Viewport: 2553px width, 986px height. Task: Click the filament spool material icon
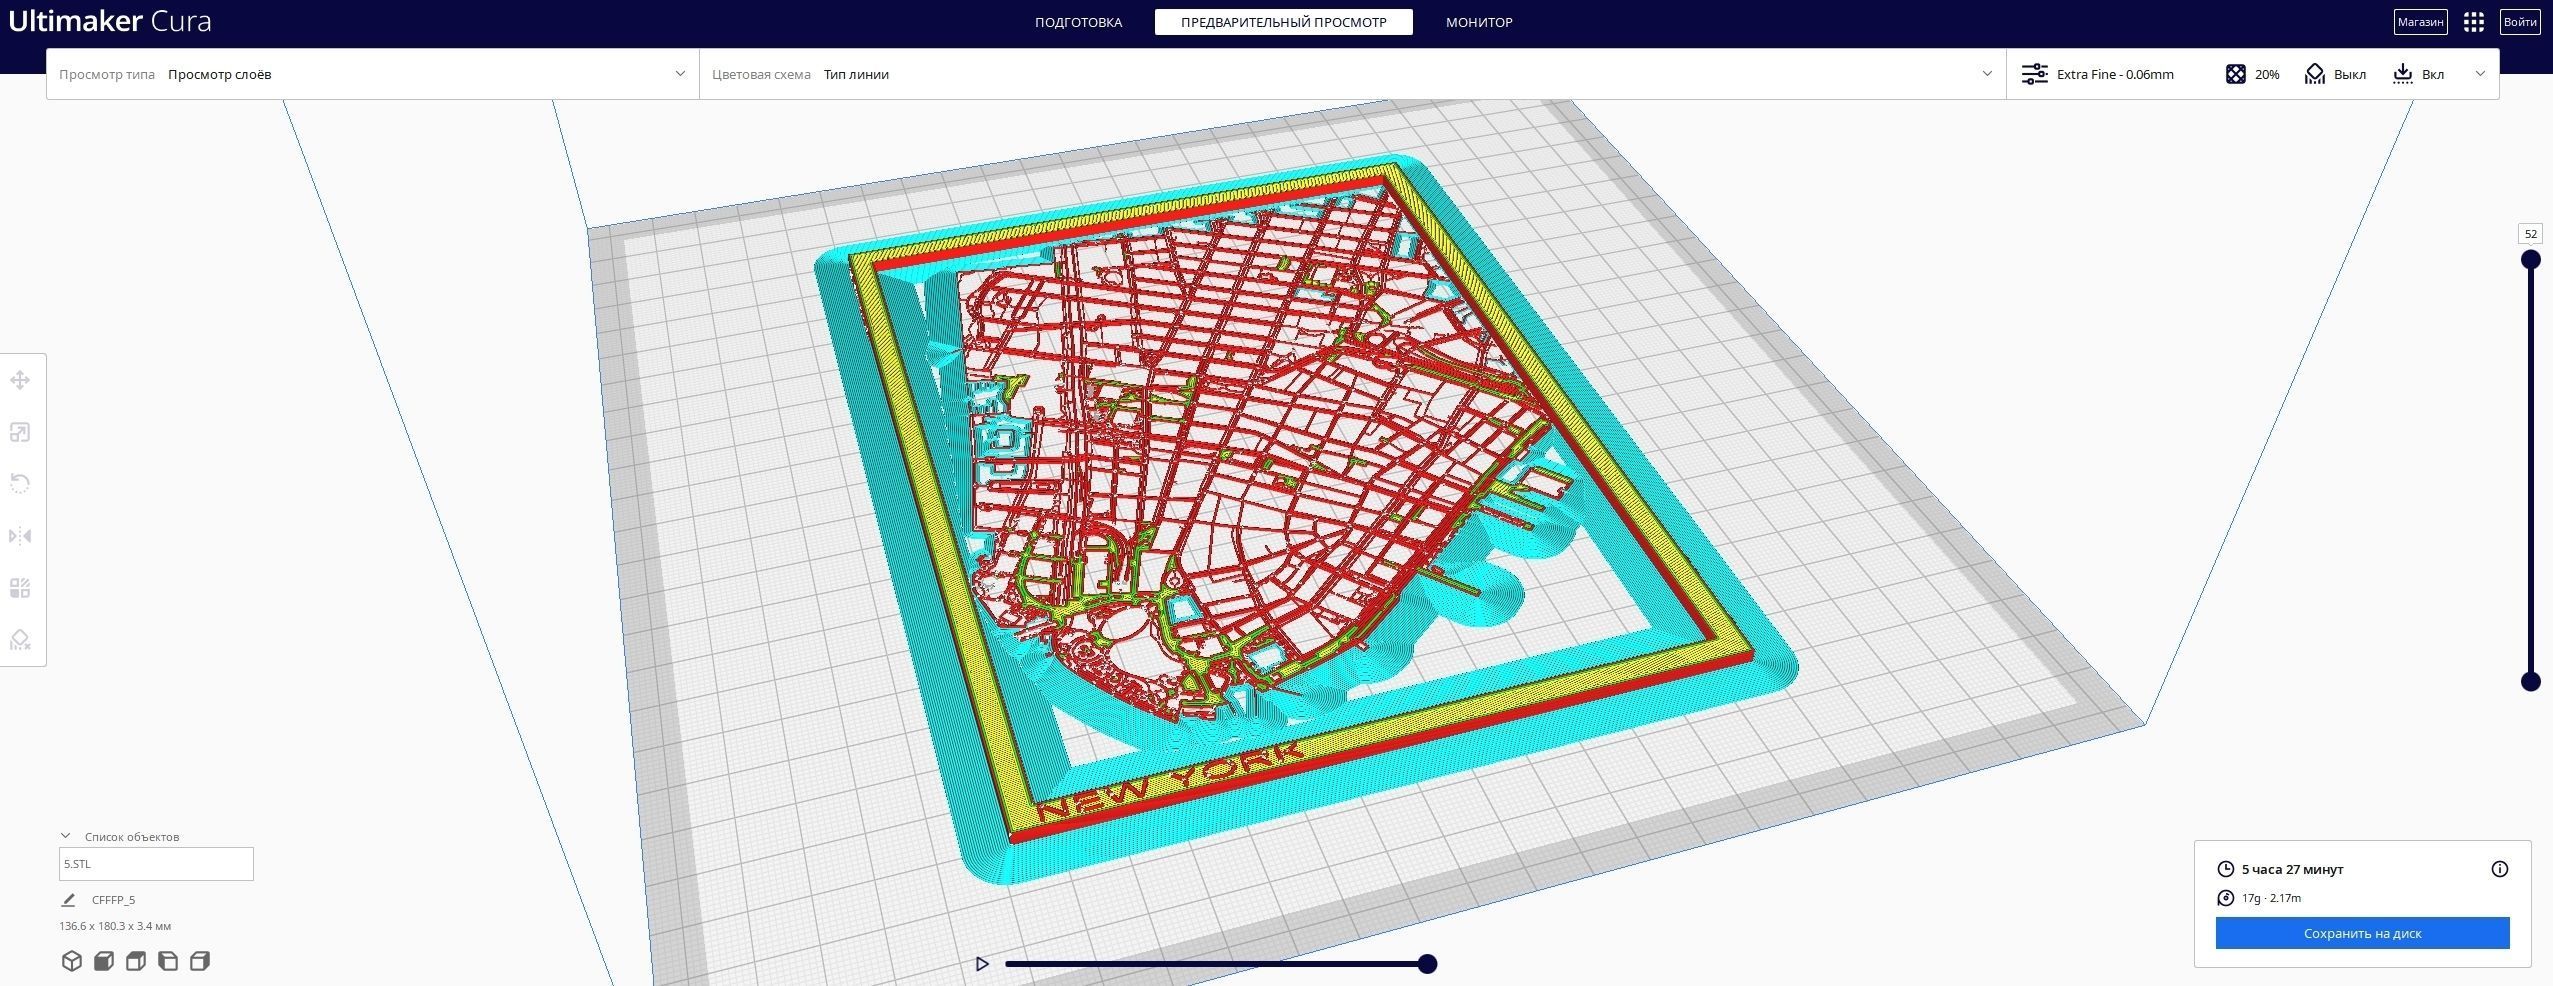(2226, 898)
